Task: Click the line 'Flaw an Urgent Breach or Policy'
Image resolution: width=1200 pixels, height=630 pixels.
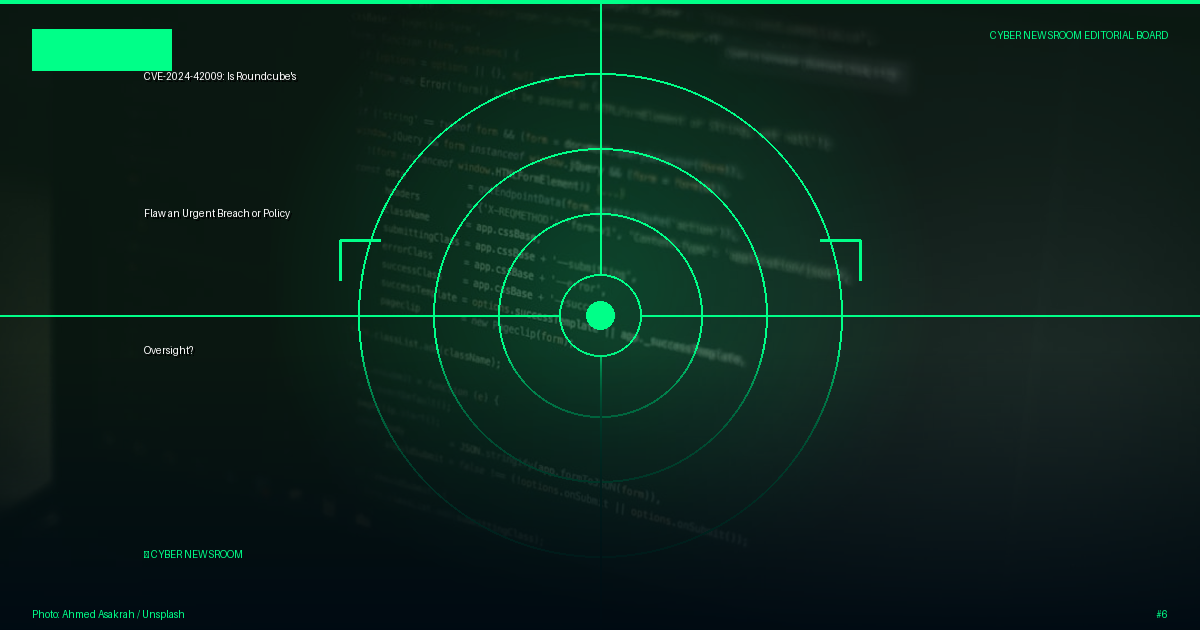Action: 217,213
